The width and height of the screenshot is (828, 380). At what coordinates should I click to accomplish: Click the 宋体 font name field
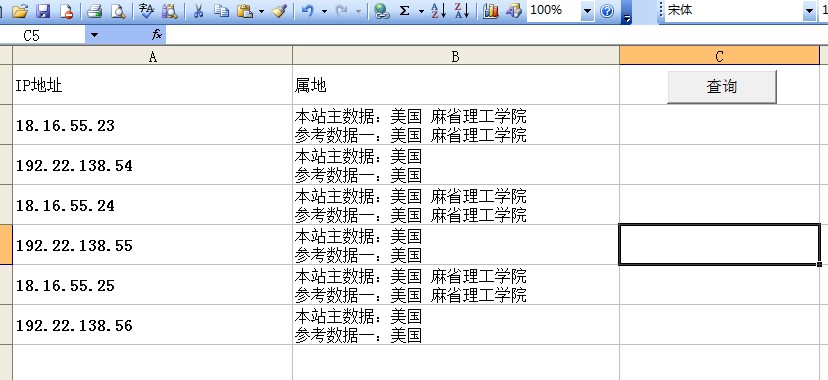pyautogui.click(x=733, y=11)
